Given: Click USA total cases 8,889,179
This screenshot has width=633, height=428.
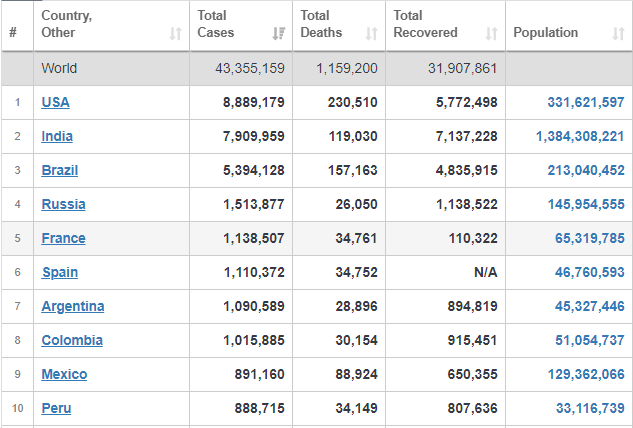Looking at the screenshot, I should [254, 102].
